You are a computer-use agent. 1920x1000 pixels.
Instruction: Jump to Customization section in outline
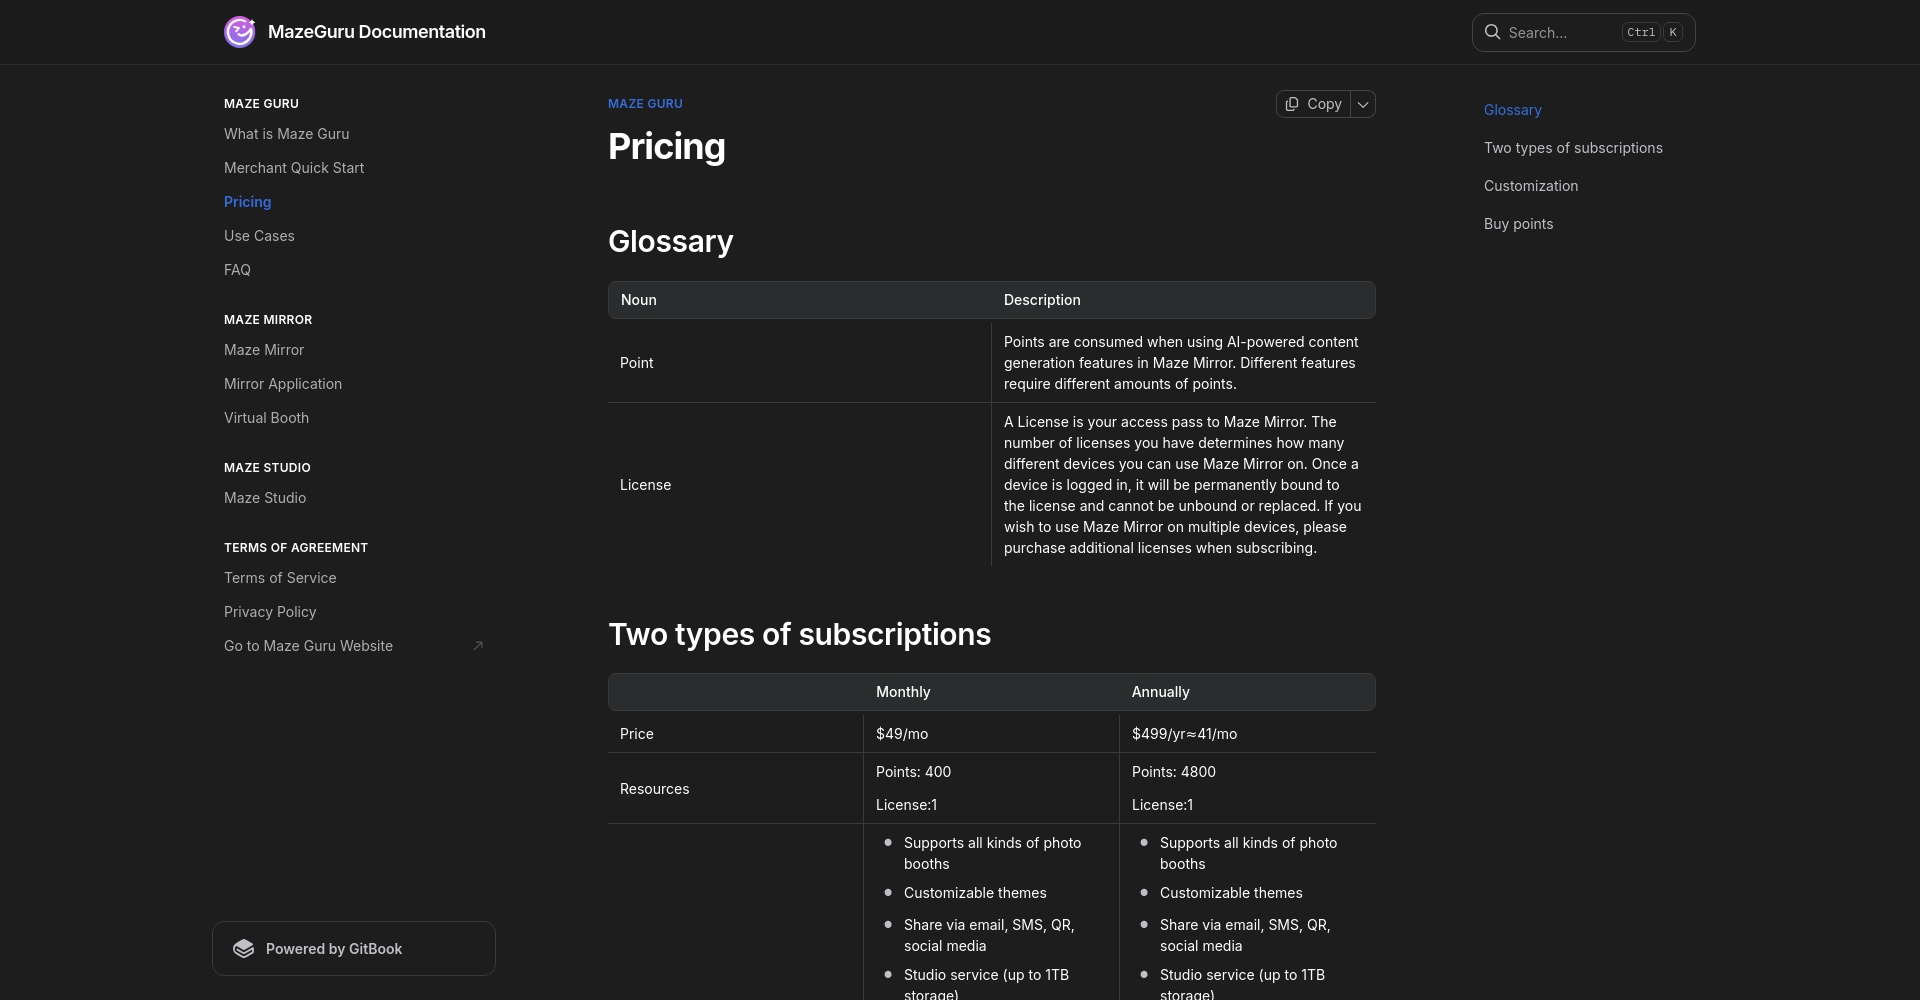click(x=1531, y=186)
